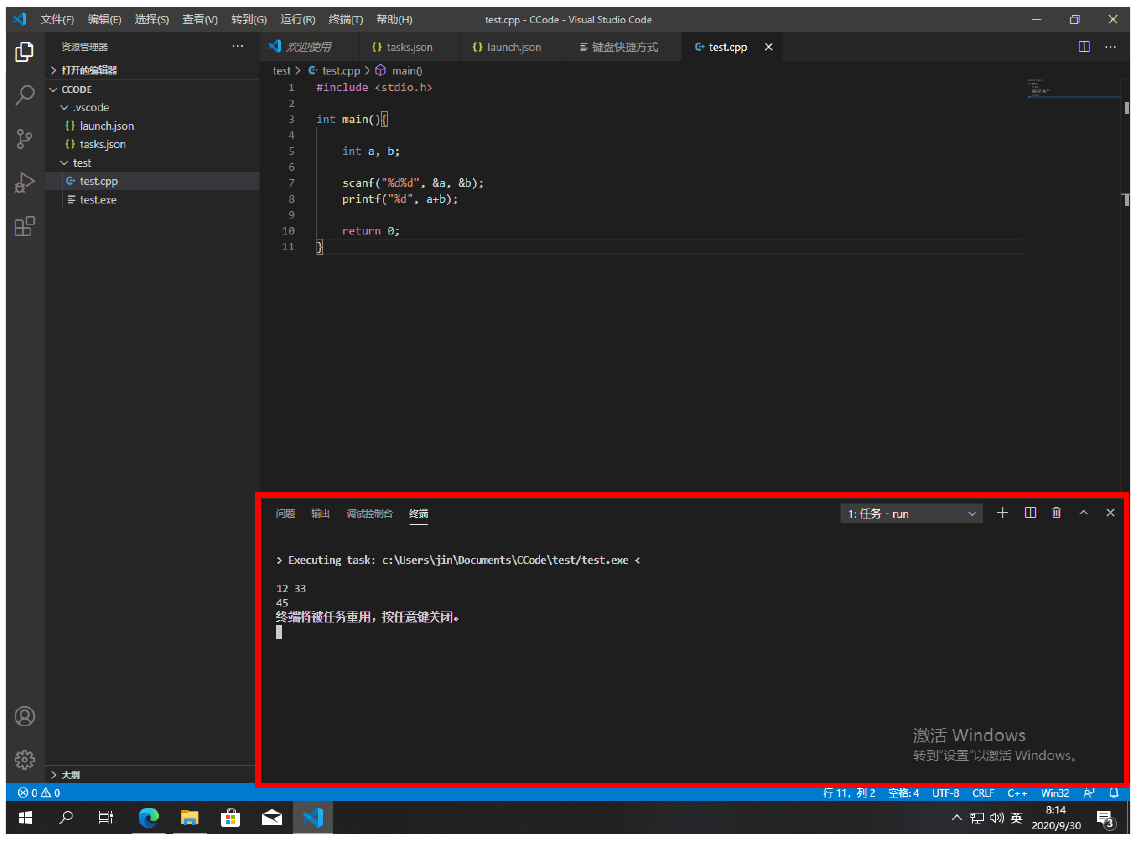Expand the 打开的编辑器 section
This screenshot has width=1139, height=841.
89,70
